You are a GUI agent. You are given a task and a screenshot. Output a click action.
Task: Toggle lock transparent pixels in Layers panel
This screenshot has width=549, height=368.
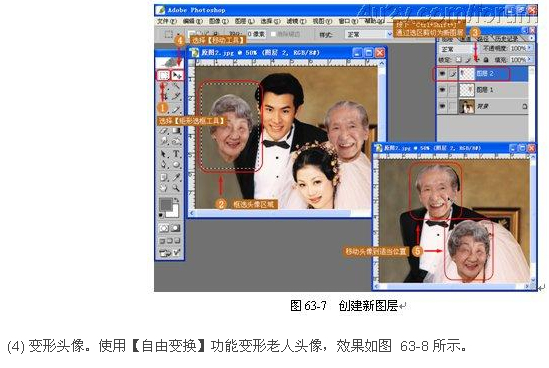pyautogui.click(x=459, y=60)
